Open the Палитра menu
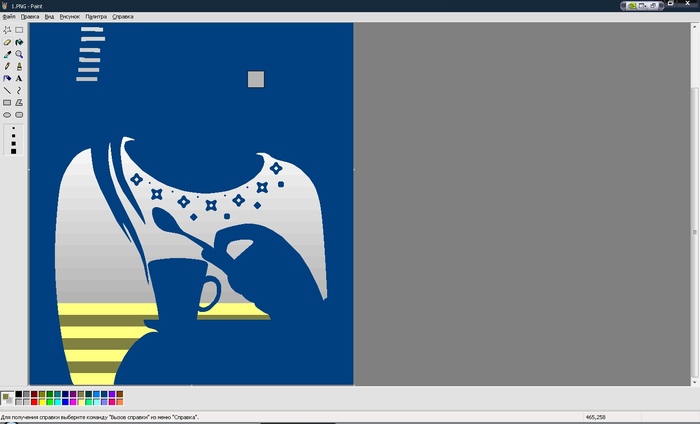This screenshot has height=424, width=700. point(96,17)
